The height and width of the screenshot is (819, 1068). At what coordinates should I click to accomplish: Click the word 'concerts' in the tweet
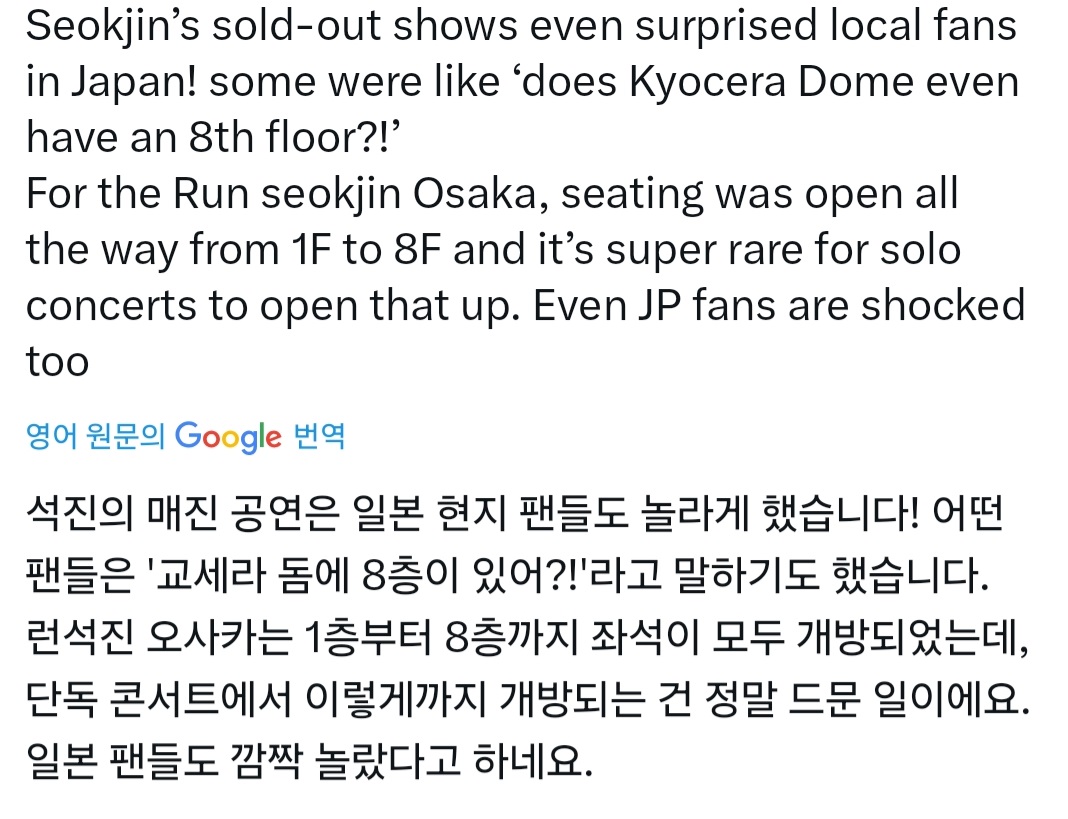pos(110,306)
